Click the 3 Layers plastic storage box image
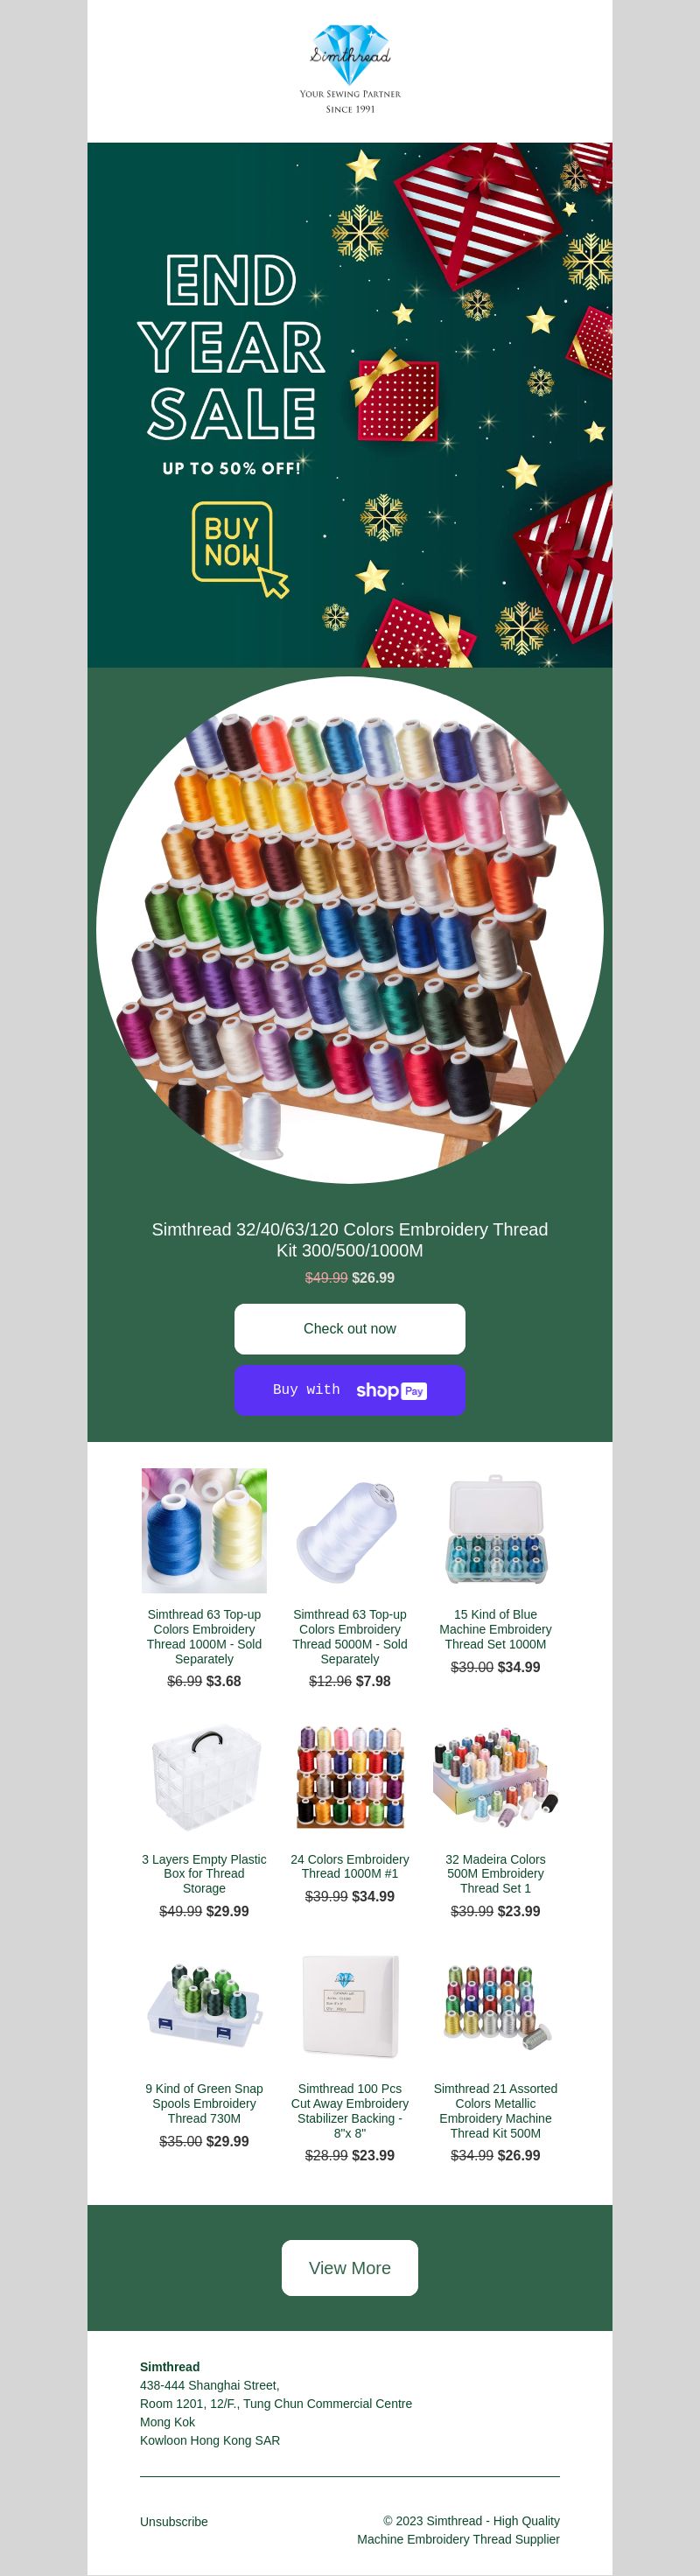 (204, 1775)
